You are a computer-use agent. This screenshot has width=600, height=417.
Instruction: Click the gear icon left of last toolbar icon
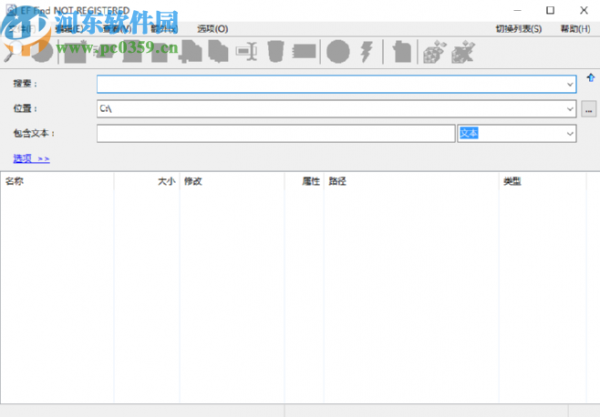pyautogui.click(x=433, y=49)
